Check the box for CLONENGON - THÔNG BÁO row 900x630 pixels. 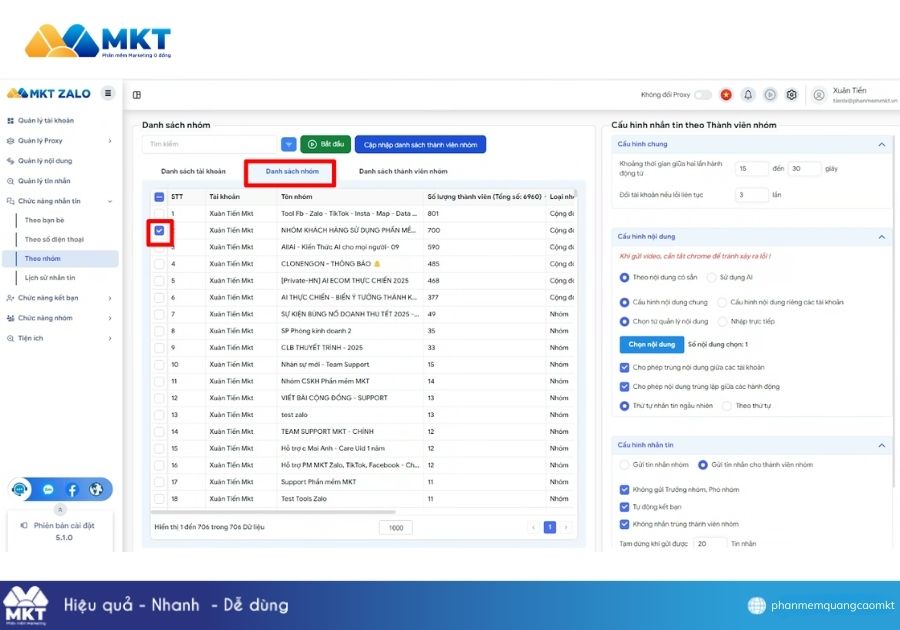tap(159, 264)
